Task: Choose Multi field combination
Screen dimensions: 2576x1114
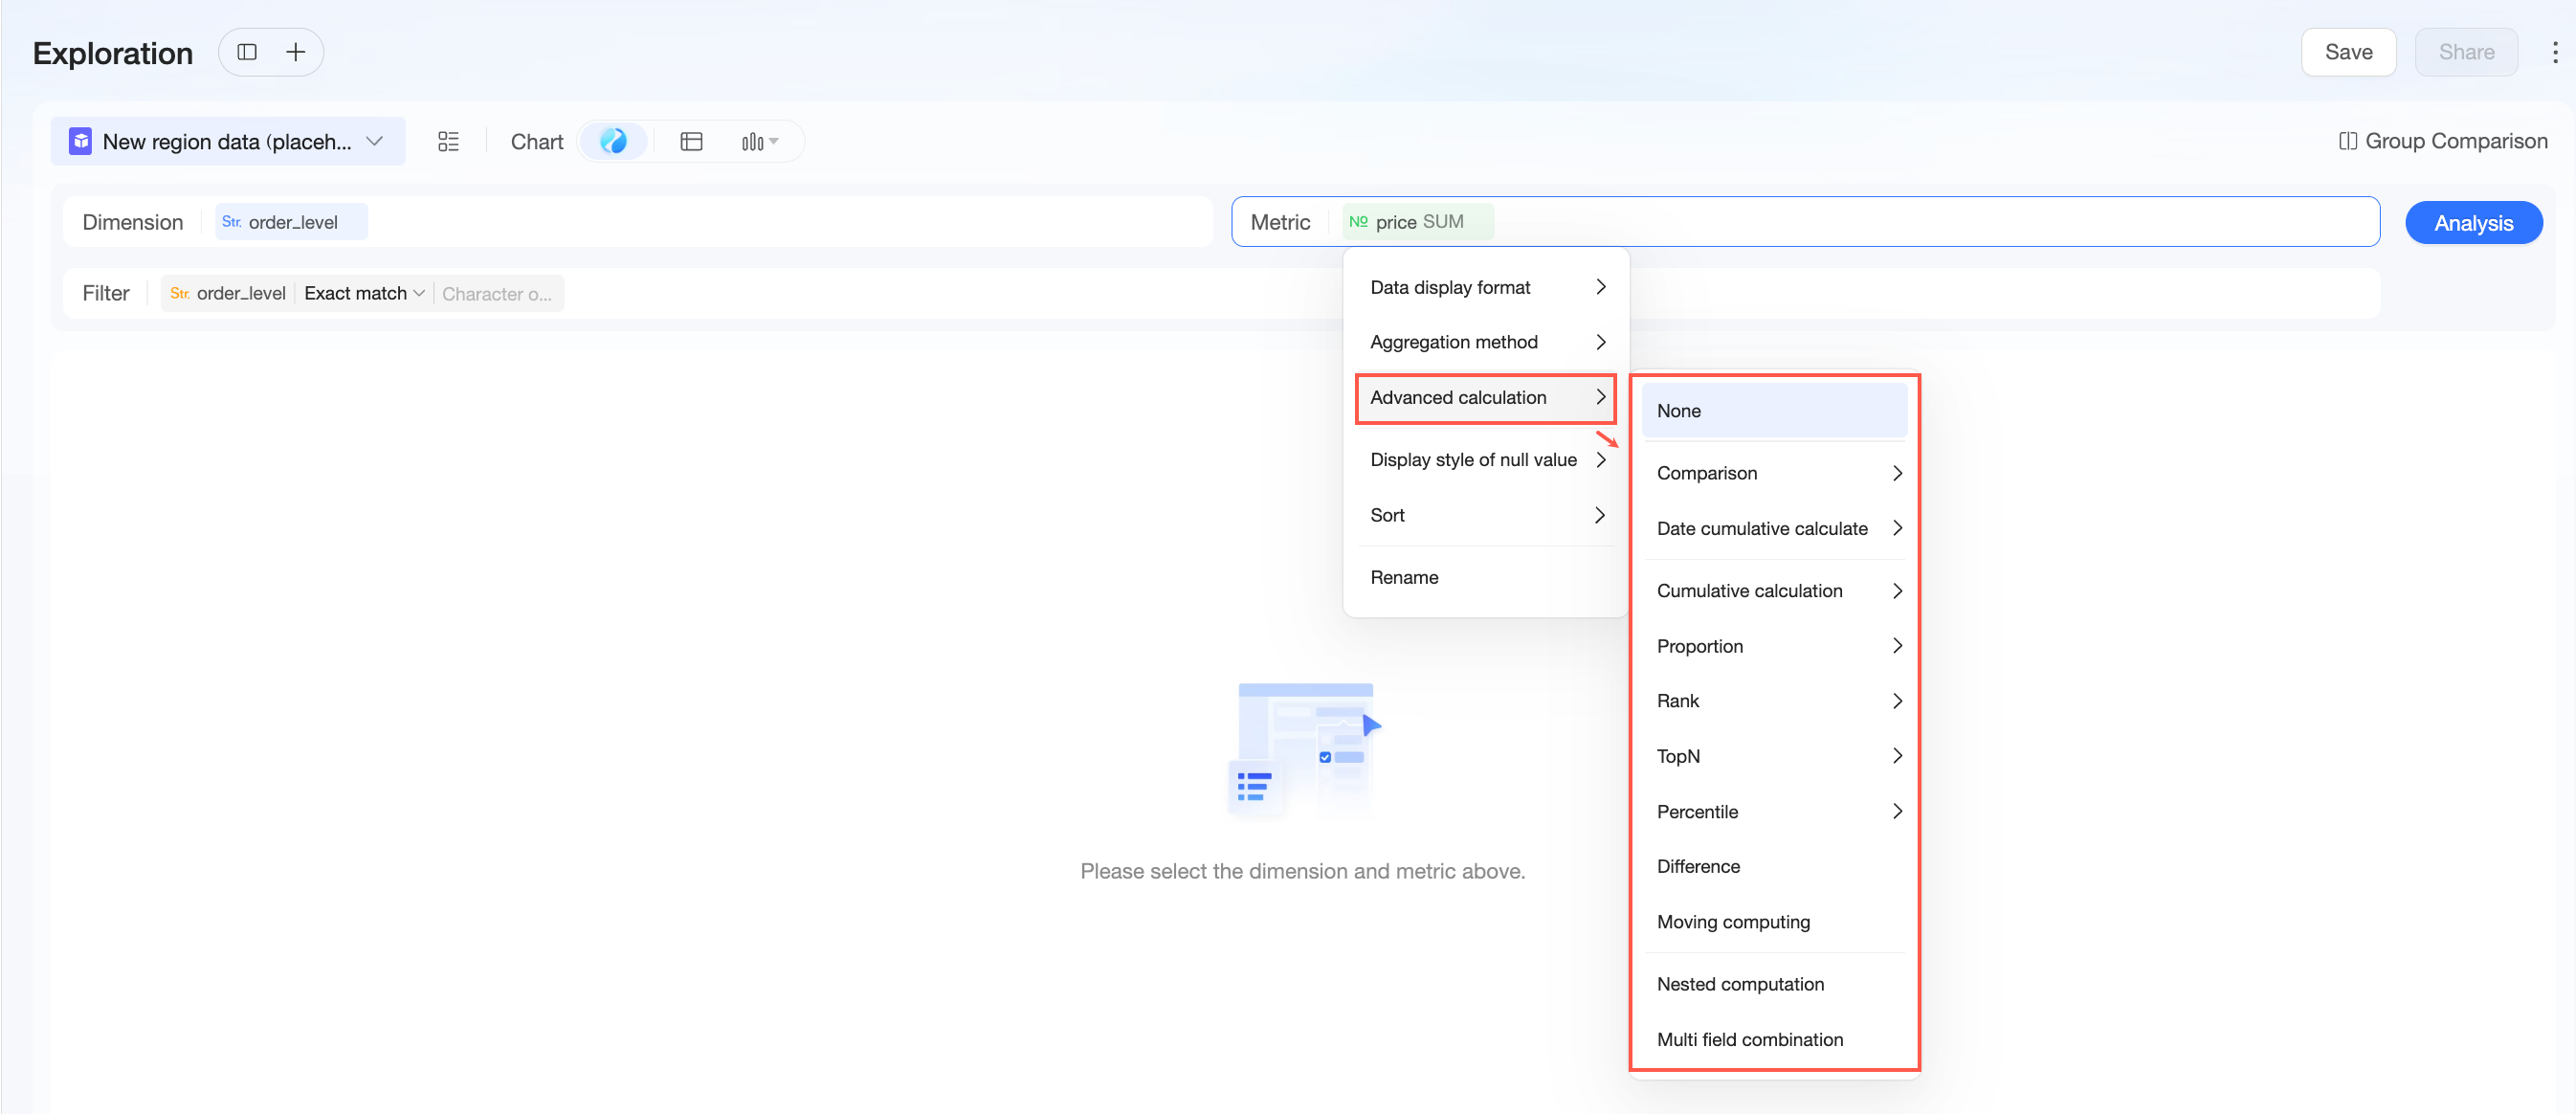Action: pos(1774,1040)
